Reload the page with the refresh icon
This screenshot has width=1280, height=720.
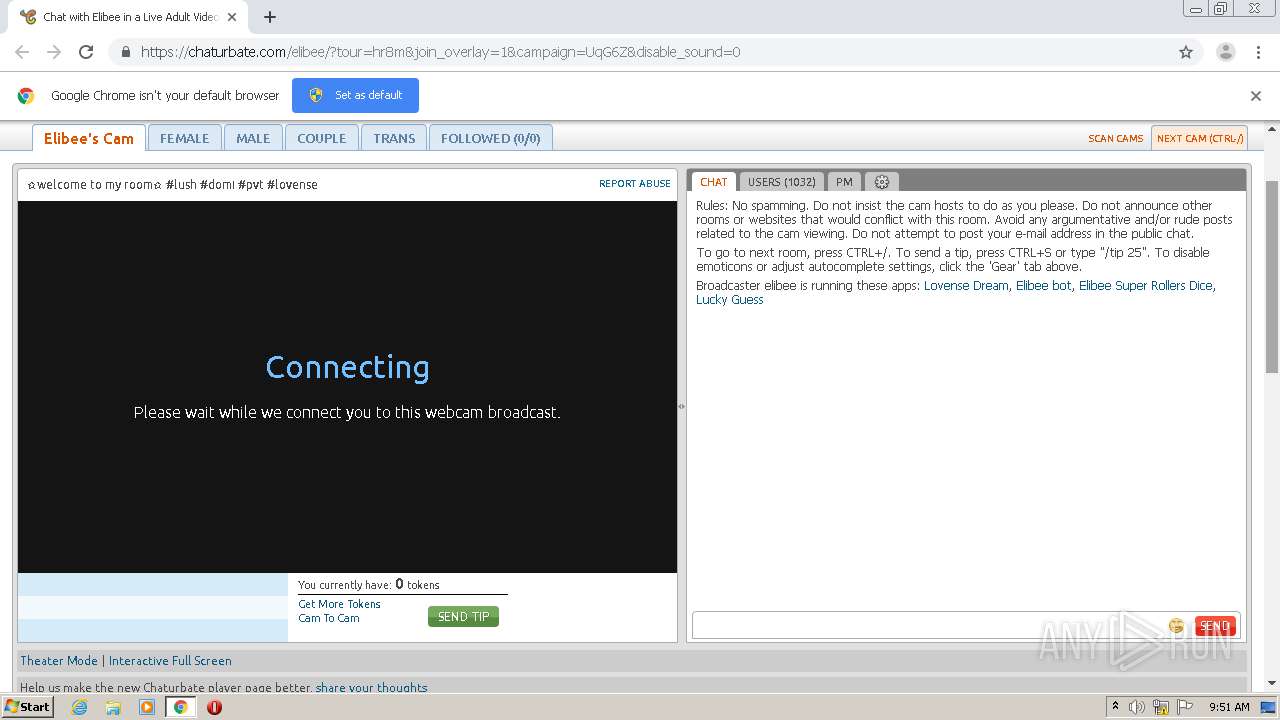tap(86, 52)
